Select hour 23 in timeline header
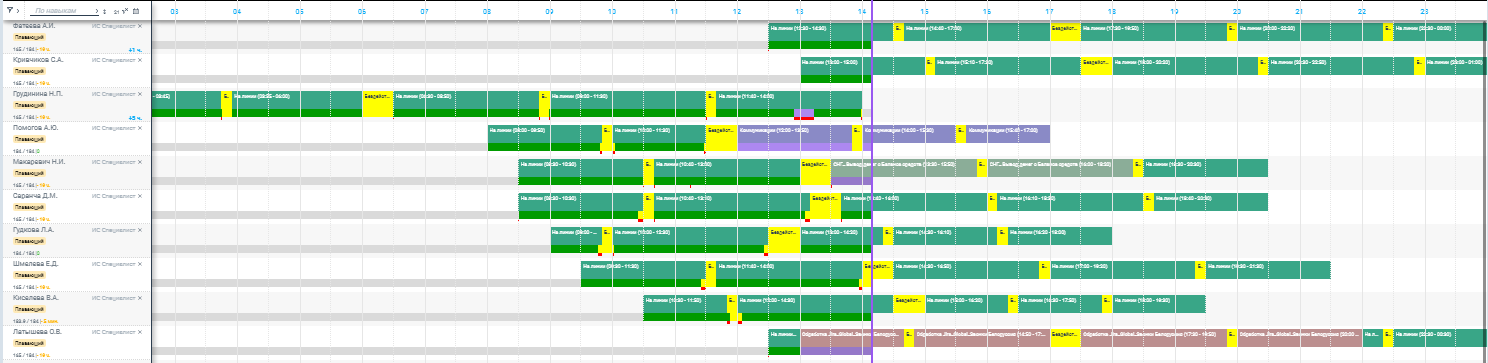 1424,11
